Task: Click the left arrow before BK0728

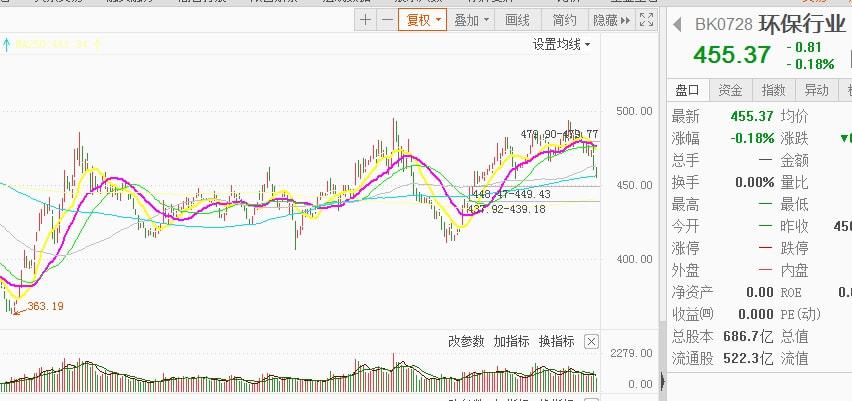Action: pyautogui.click(x=677, y=24)
